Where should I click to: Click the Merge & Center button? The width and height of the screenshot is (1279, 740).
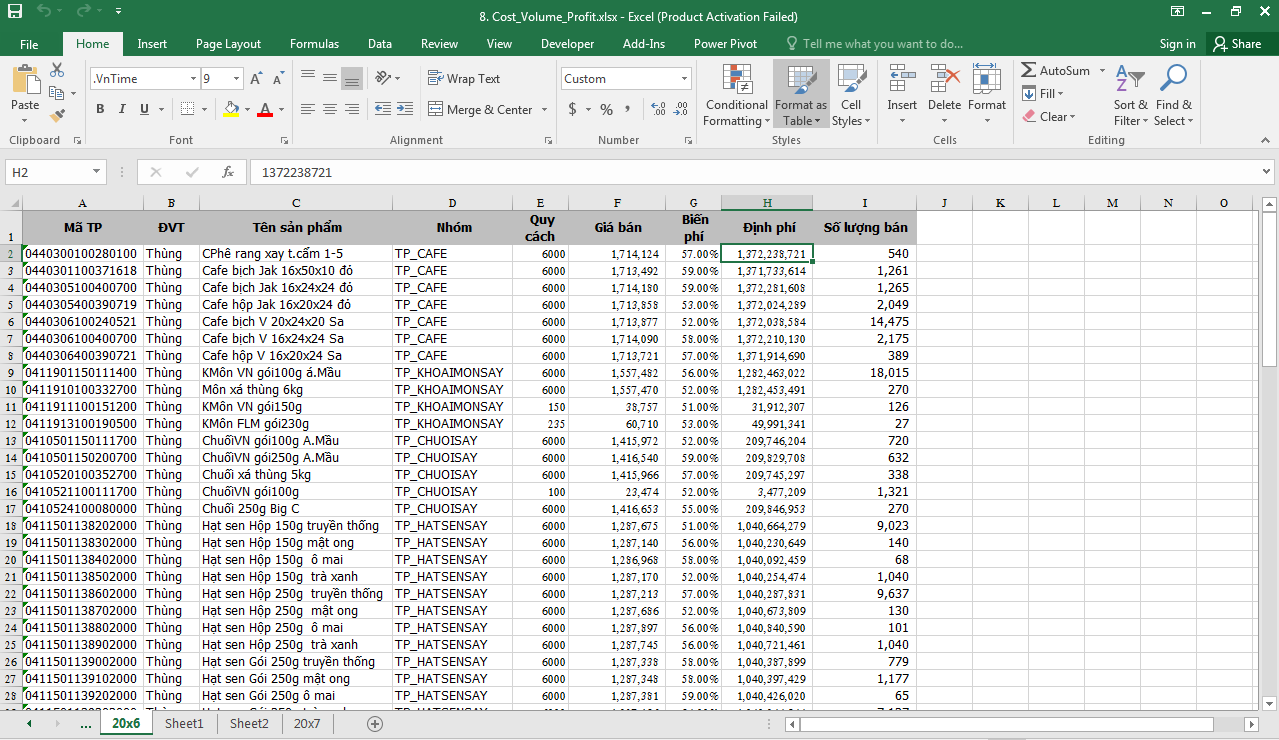[480, 110]
